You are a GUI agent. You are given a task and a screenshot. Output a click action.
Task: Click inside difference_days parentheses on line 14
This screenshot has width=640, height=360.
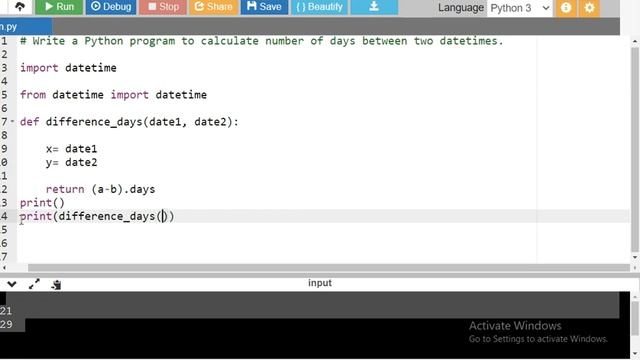pyautogui.click(x=164, y=216)
